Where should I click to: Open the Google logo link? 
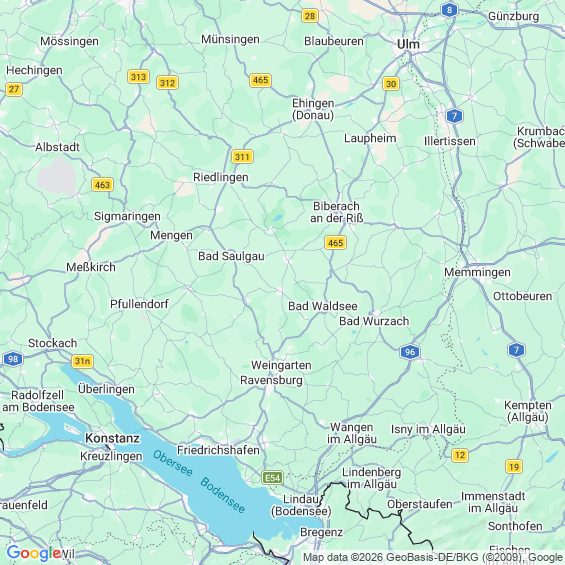pyautogui.click(x=33, y=553)
